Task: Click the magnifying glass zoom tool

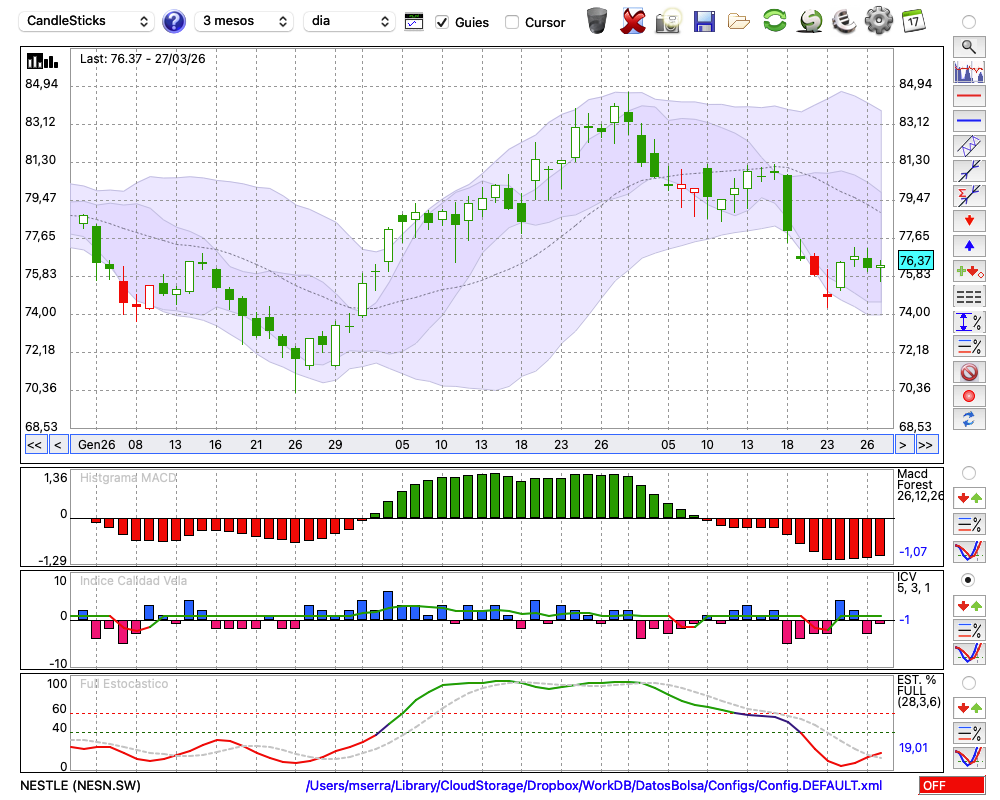Action: [968, 46]
